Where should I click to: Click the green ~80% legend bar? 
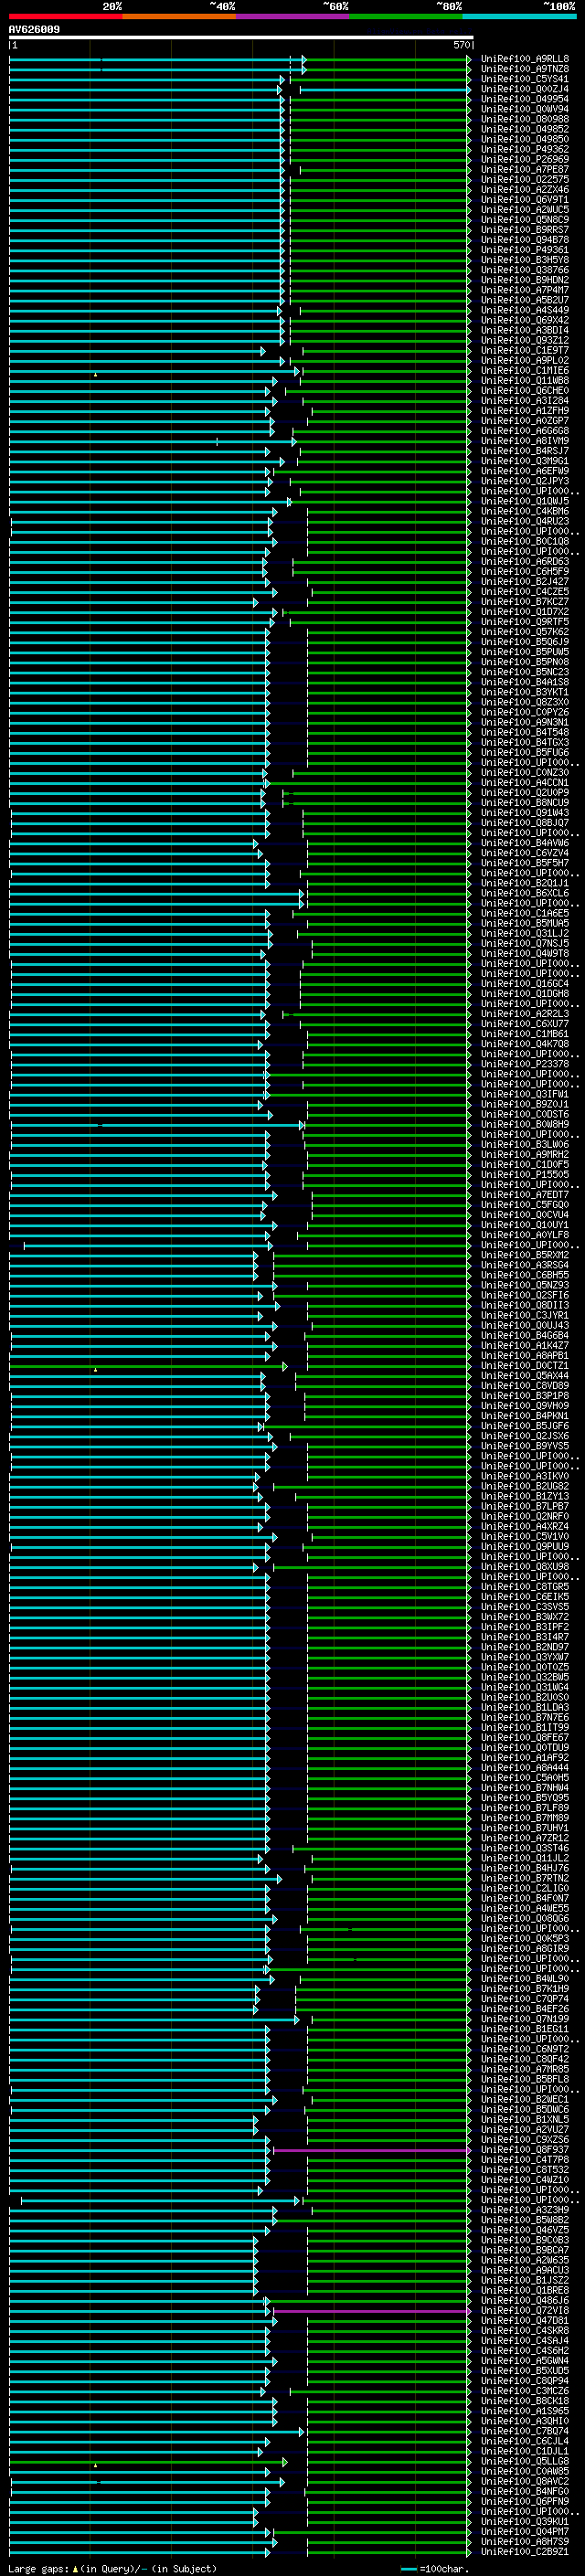406,17
